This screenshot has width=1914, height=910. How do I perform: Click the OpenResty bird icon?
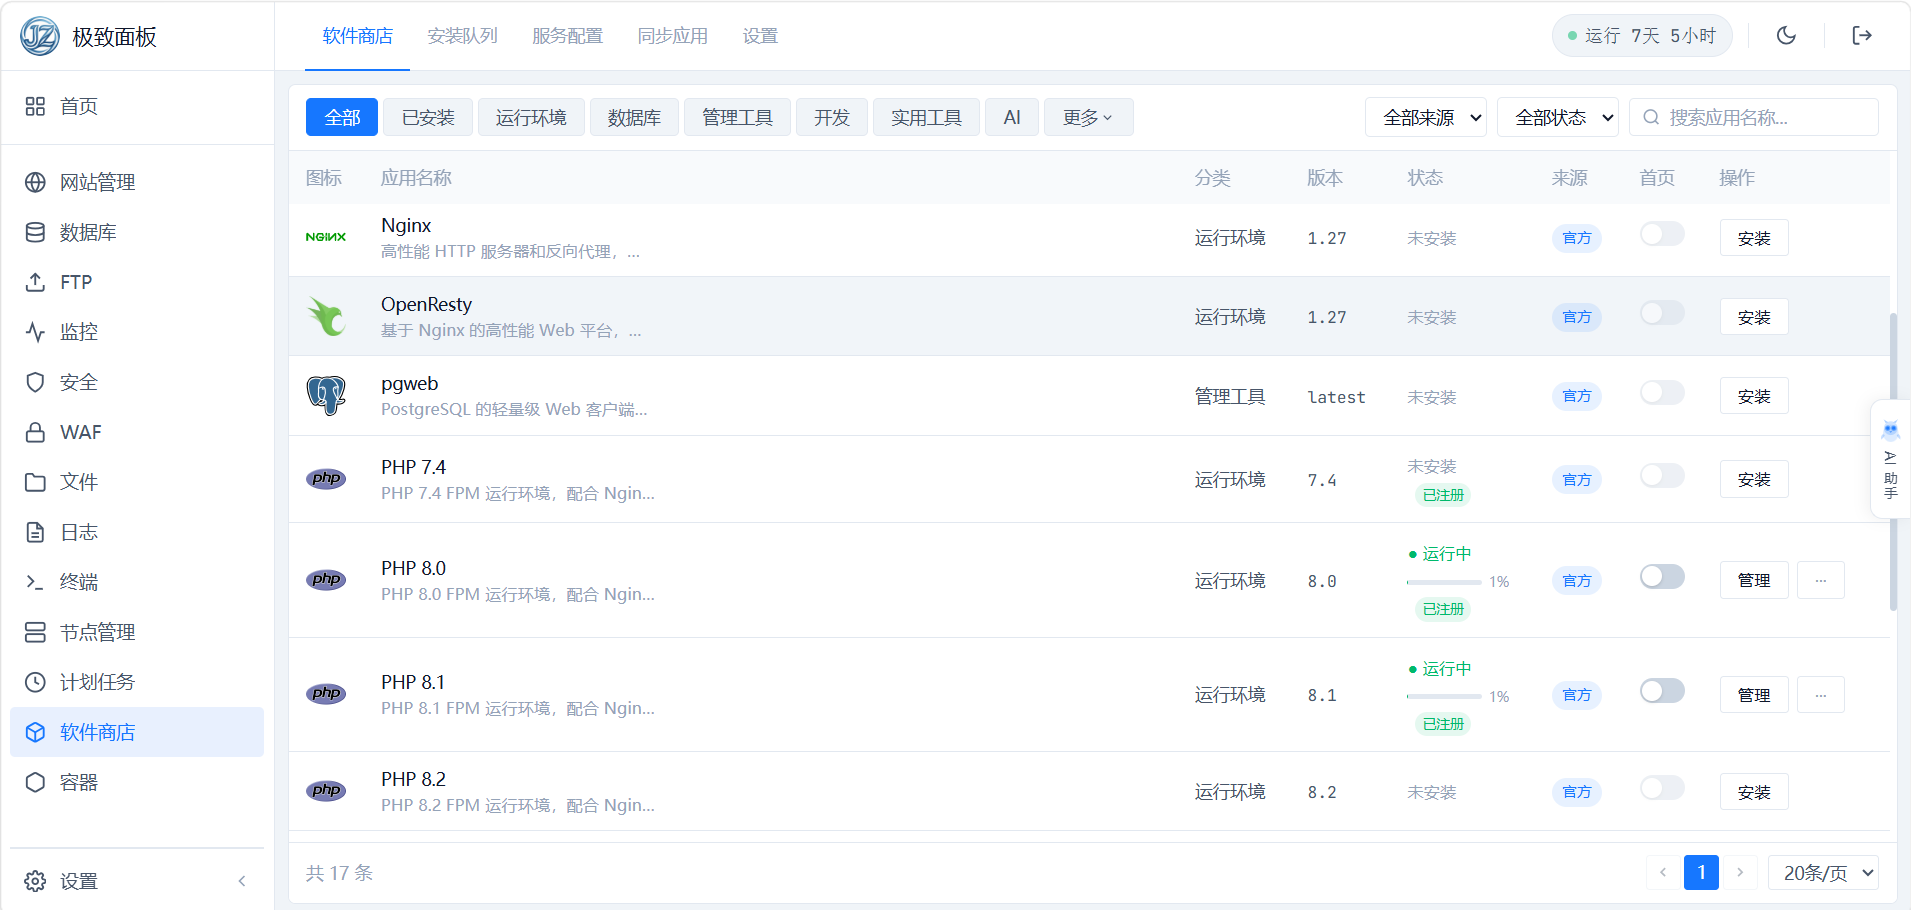(x=326, y=317)
